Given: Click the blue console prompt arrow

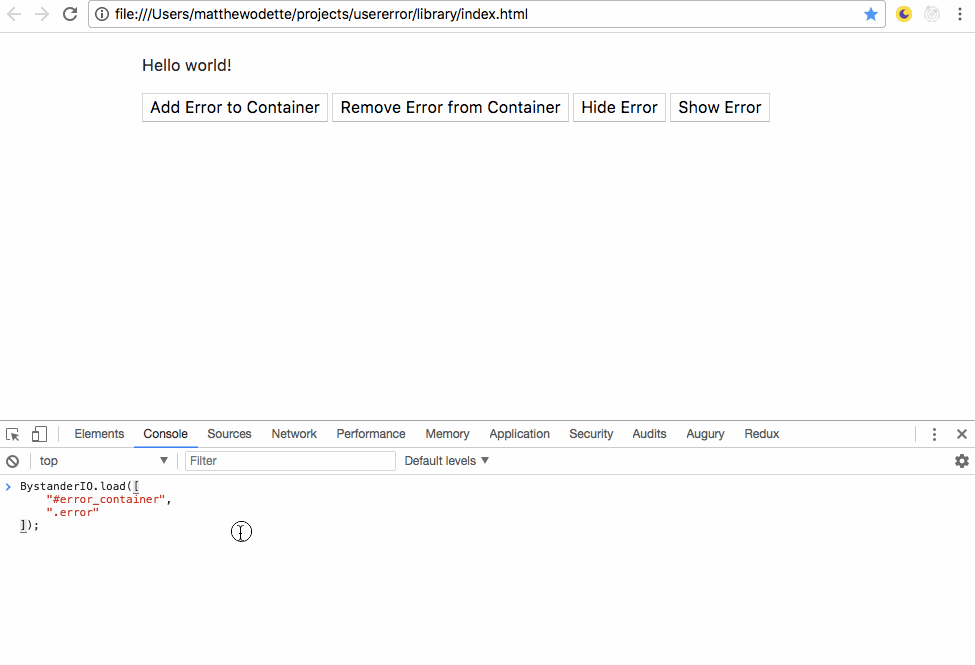Looking at the screenshot, I should pyautogui.click(x=8, y=486).
